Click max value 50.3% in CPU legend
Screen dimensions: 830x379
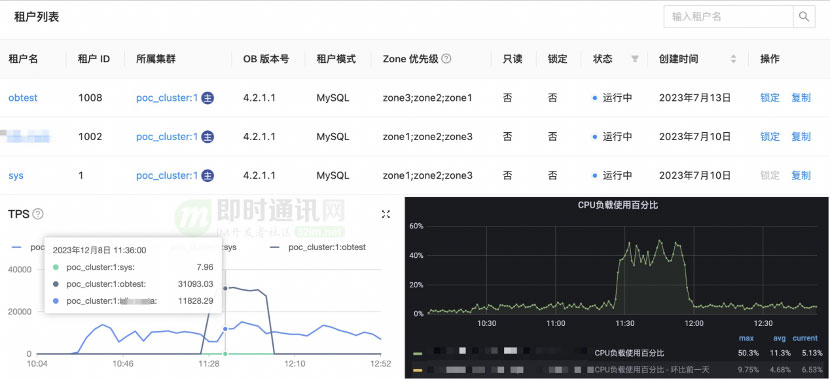tap(748, 353)
